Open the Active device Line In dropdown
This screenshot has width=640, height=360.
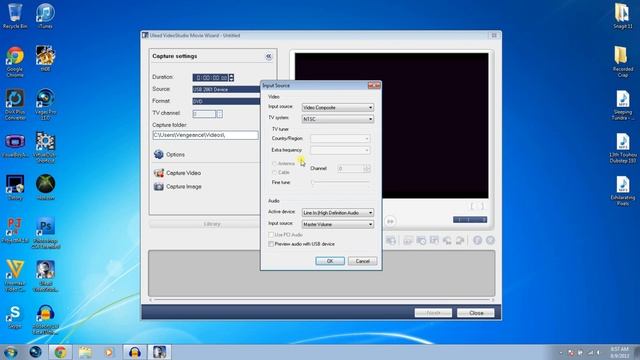point(338,213)
